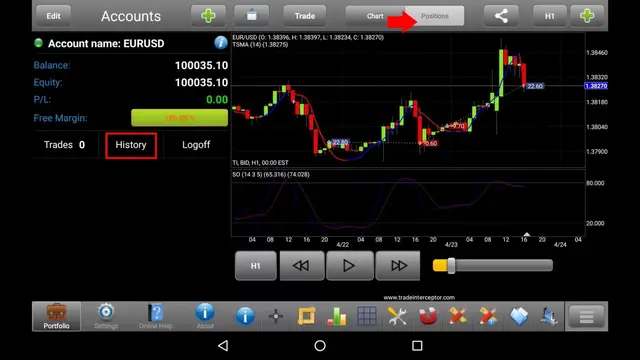Tap the Android back button
Viewport: 640px width, 360px height.
[223, 346]
